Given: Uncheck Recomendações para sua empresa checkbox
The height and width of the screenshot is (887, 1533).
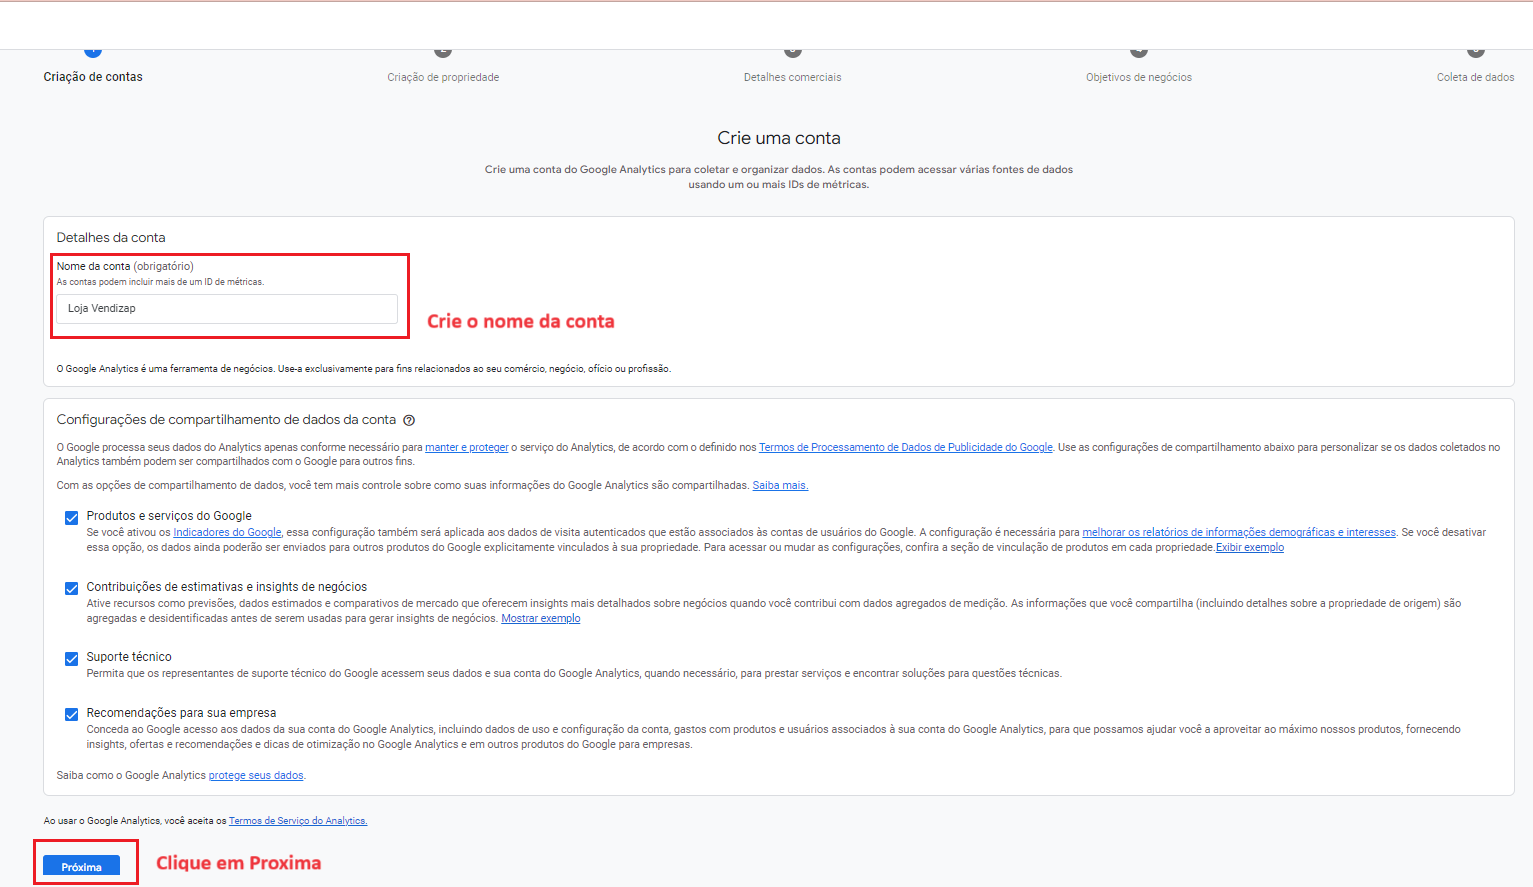Looking at the screenshot, I should tap(72, 715).
